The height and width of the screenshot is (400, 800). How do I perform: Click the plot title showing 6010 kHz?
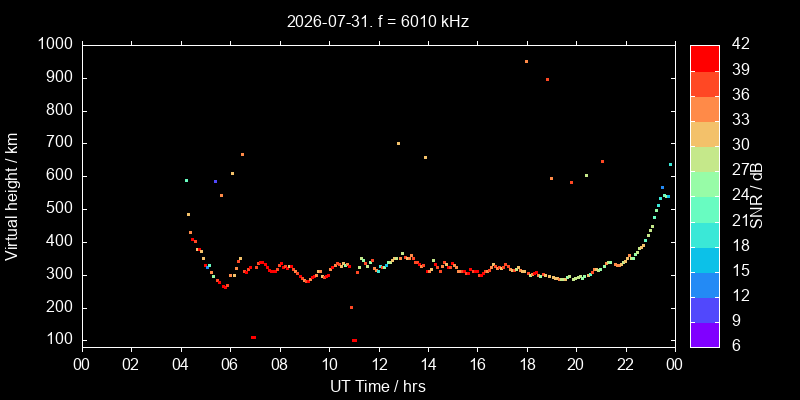tap(378, 21)
